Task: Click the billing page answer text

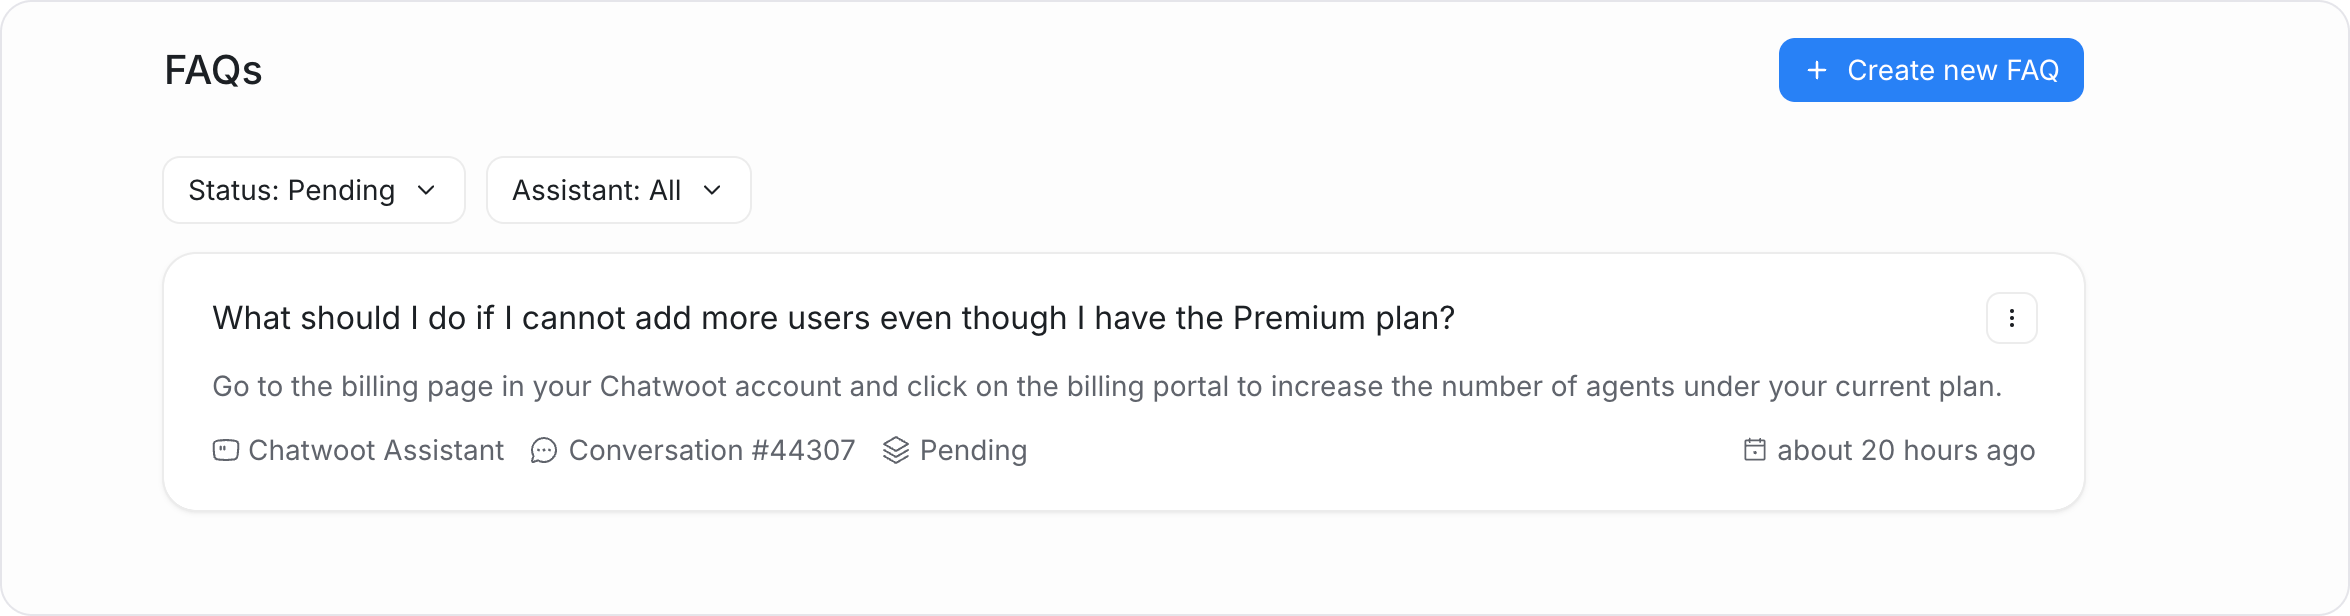Action: point(1107,387)
